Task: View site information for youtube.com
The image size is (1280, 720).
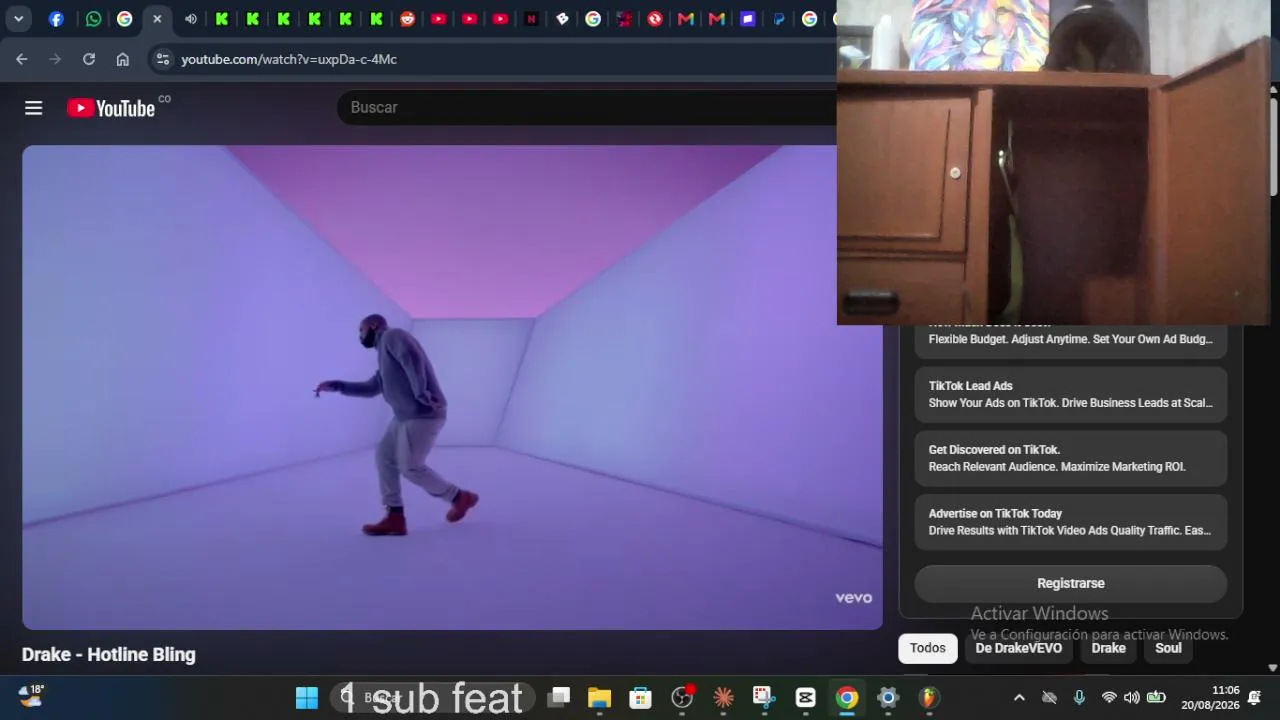Action: [x=163, y=59]
